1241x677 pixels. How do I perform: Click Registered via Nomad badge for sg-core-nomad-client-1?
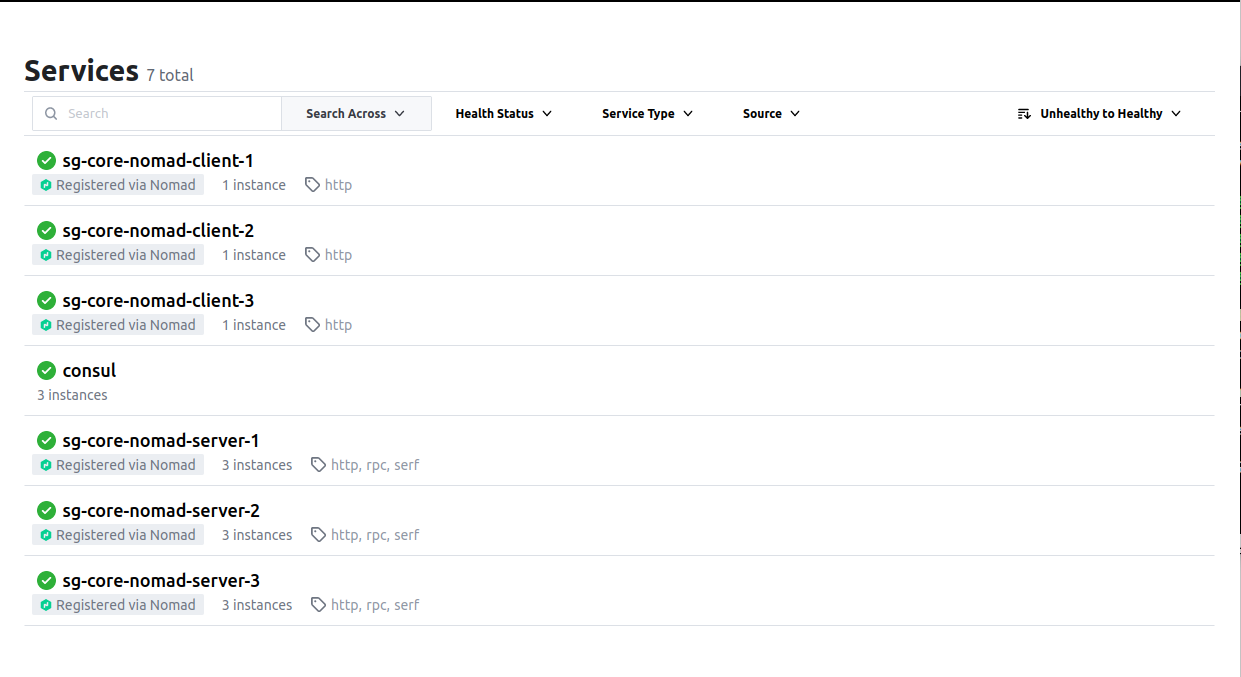click(118, 185)
